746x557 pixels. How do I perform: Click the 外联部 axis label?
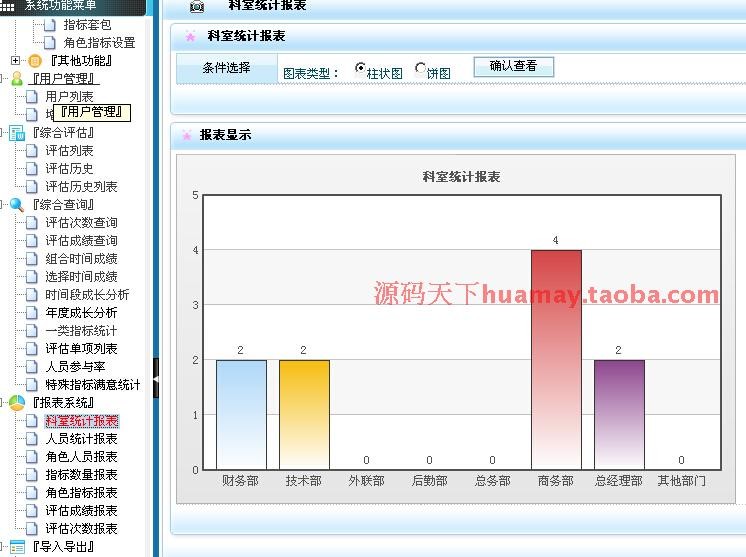[366, 481]
